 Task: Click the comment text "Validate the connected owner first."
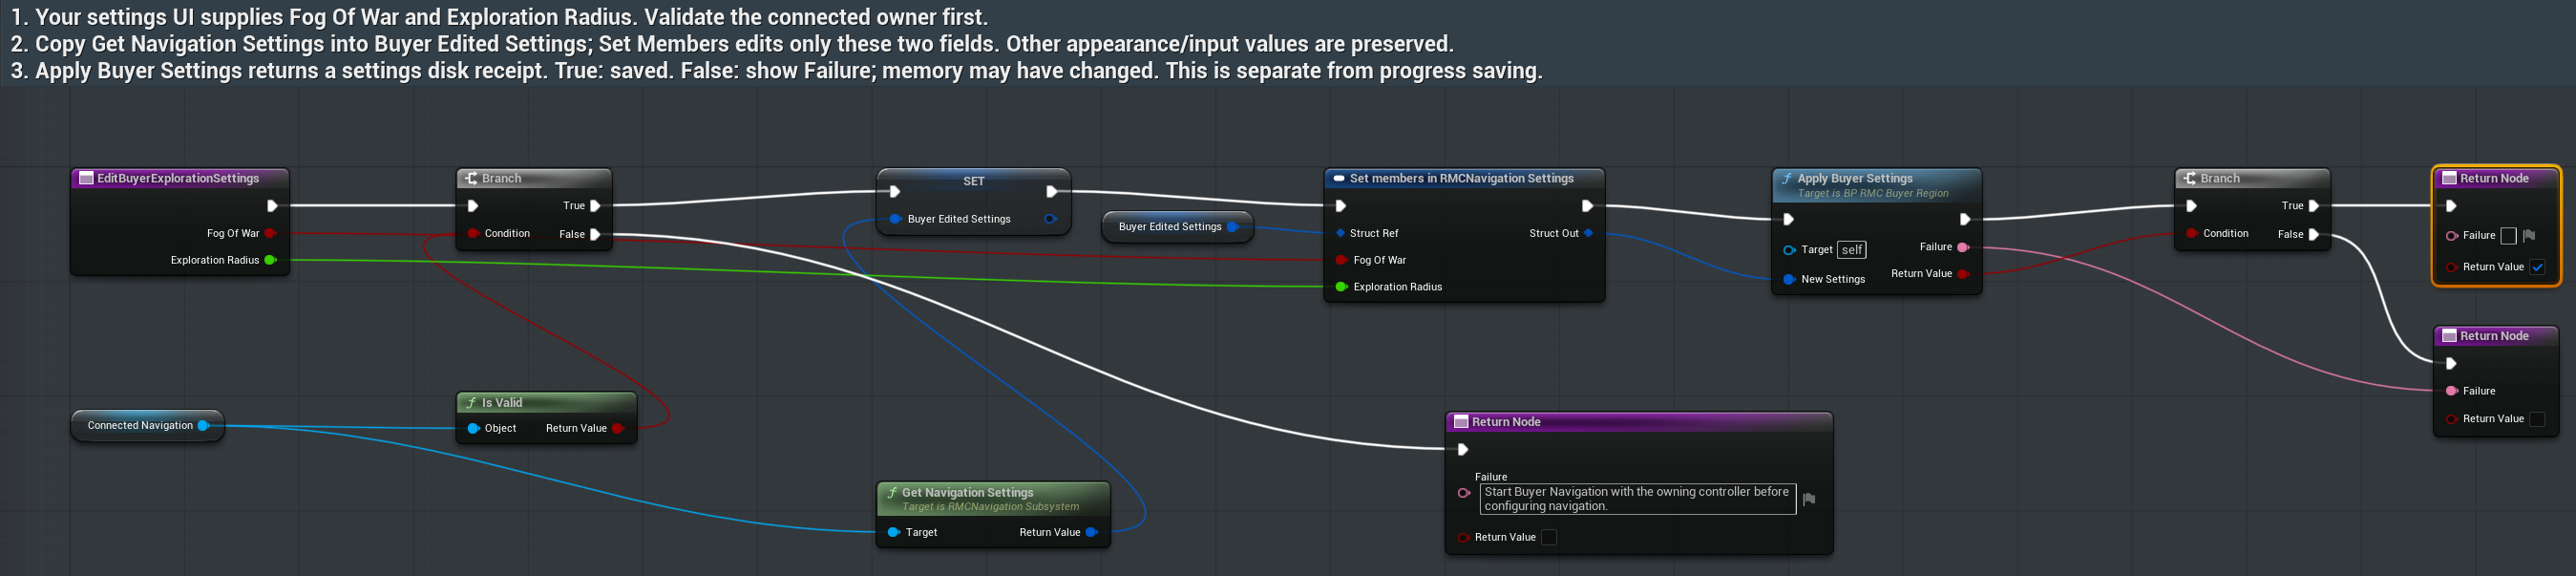(816, 17)
